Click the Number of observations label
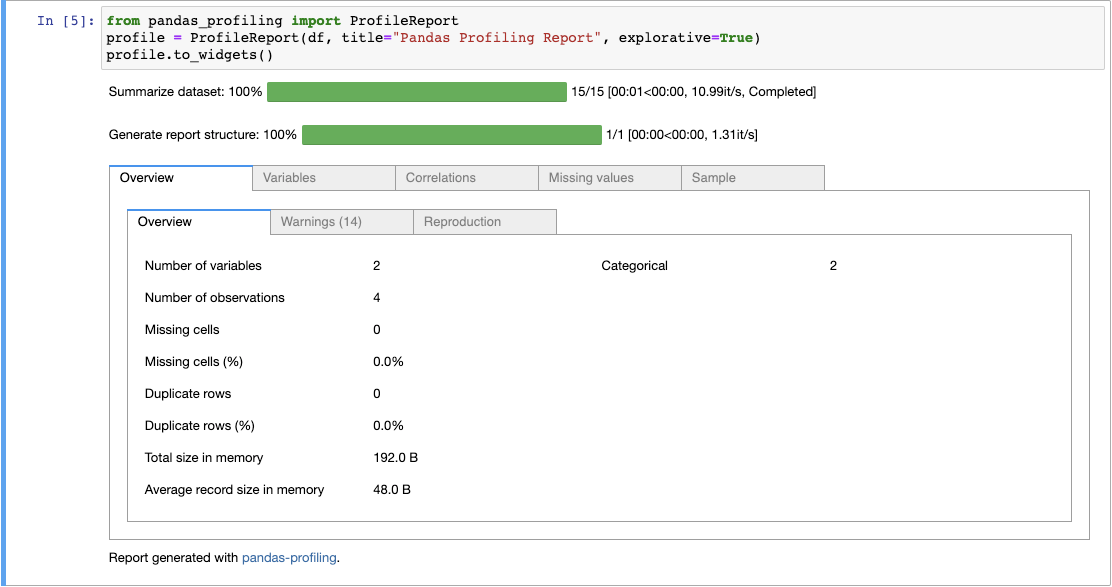The image size is (1112, 587). pyautogui.click(x=214, y=298)
